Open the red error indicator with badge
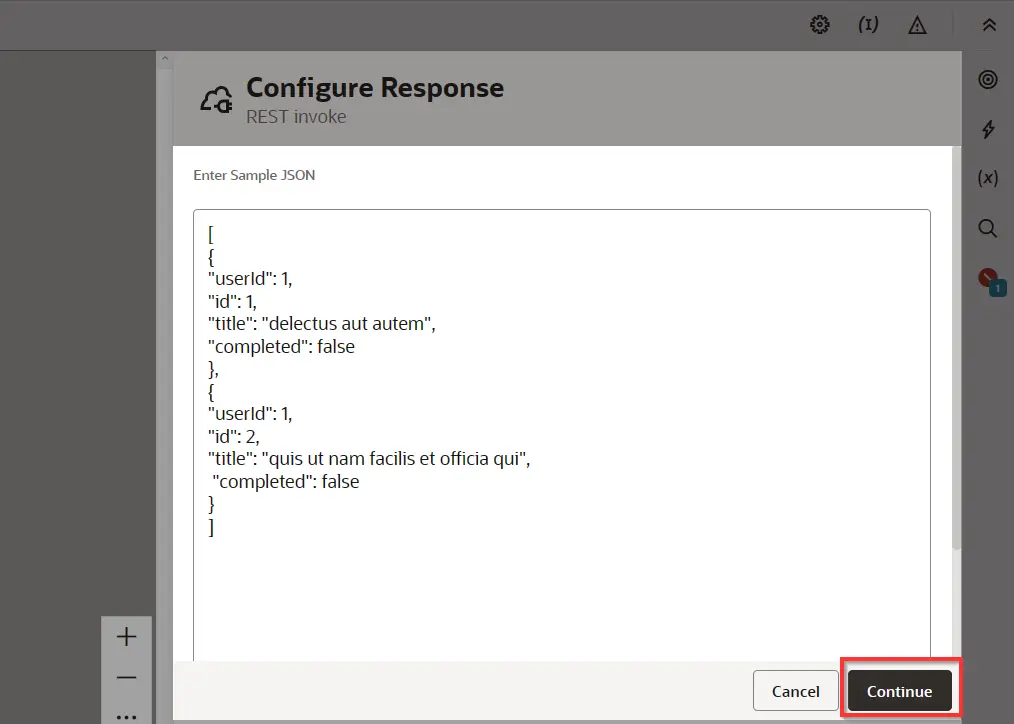Image resolution: width=1014 pixels, height=724 pixels. (989, 280)
